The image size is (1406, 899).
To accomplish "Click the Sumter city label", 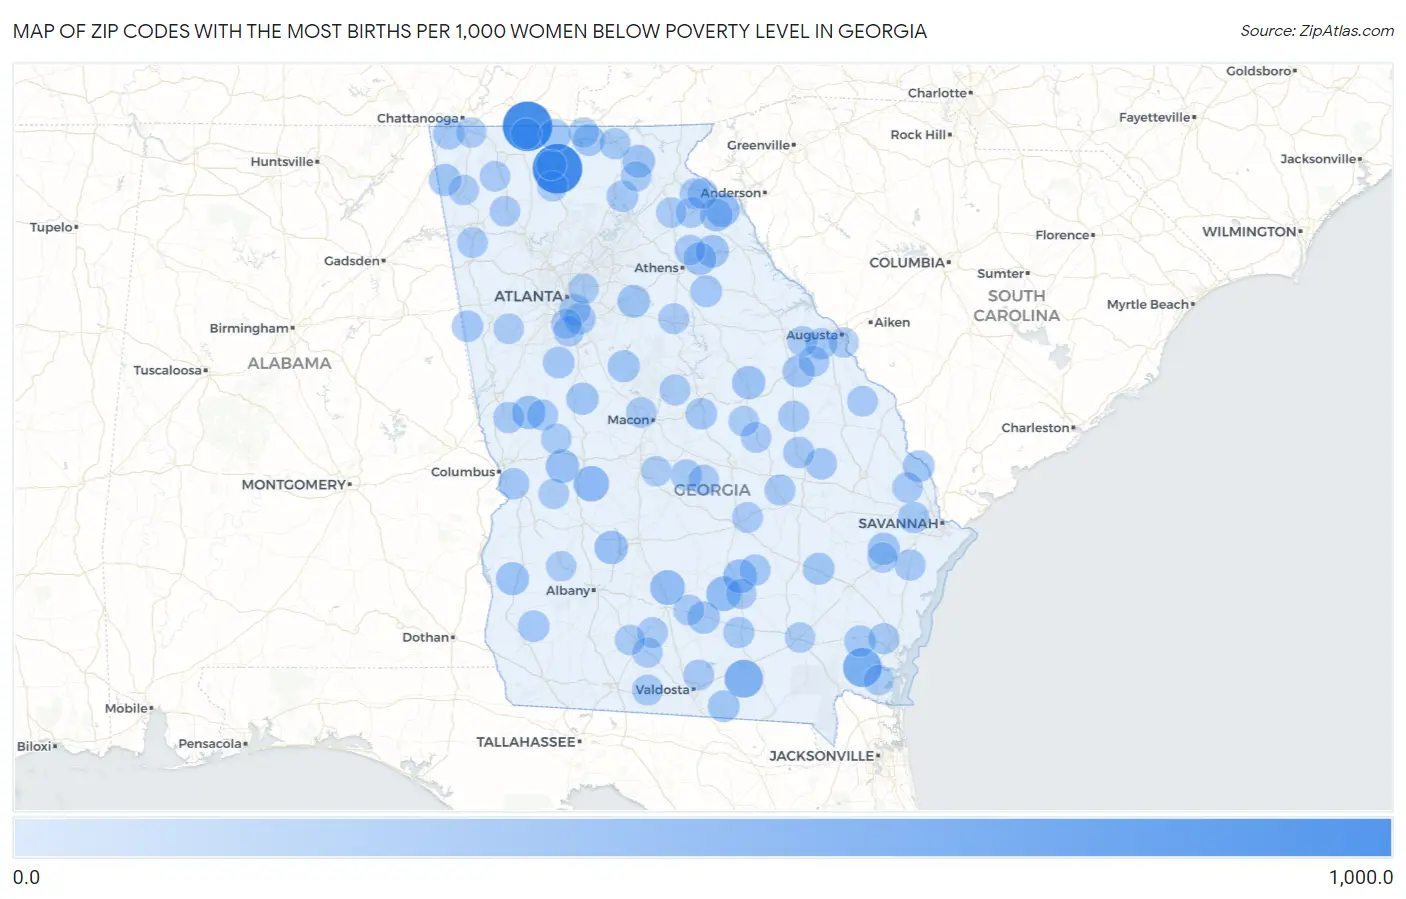I will click(x=1000, y=274).
